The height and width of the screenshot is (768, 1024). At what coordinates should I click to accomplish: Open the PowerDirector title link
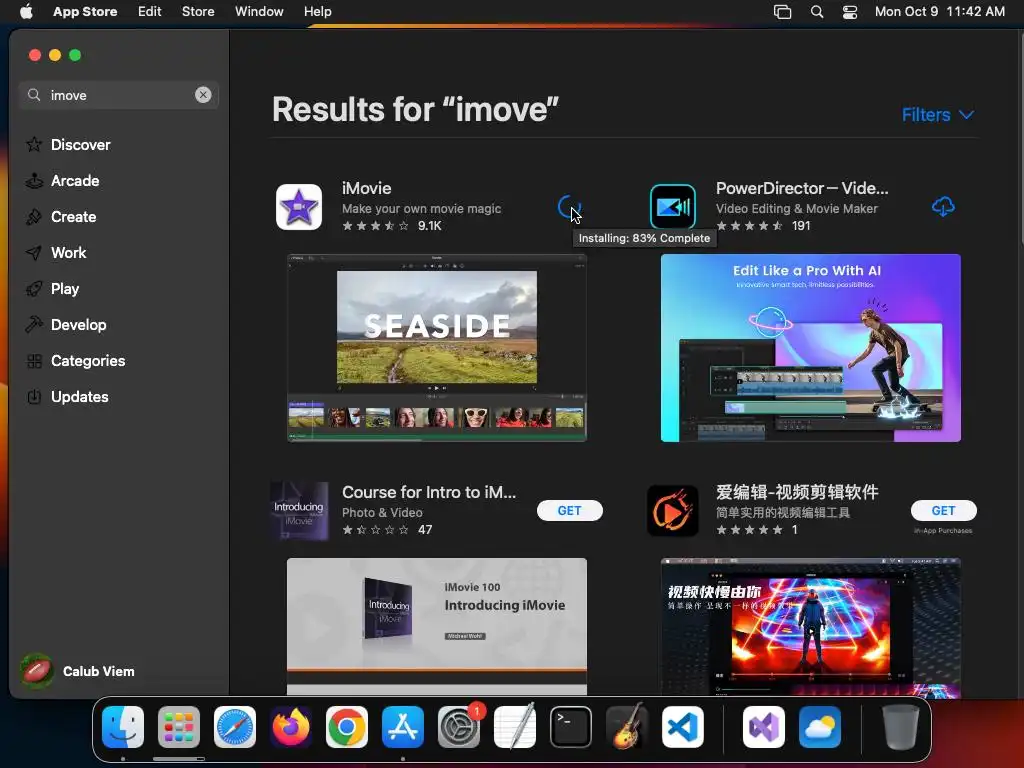coord(802,188)
